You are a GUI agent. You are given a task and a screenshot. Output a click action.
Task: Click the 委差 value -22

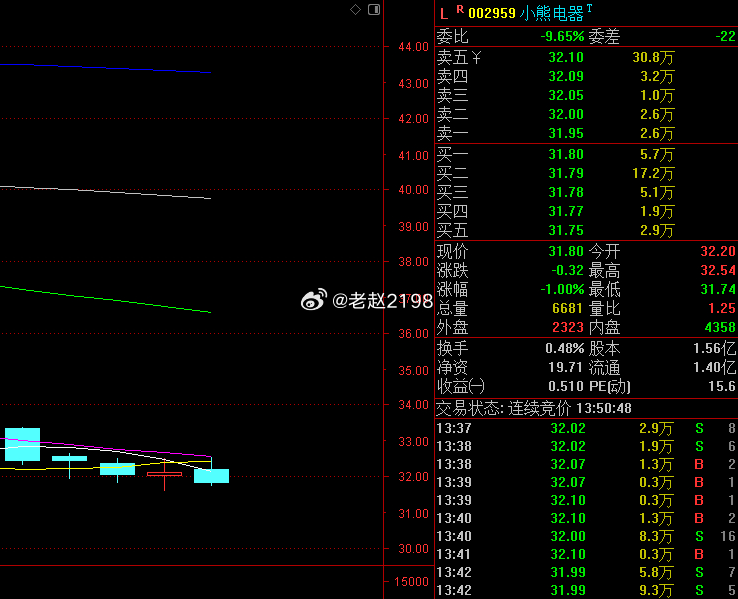[x=725, y=36]
